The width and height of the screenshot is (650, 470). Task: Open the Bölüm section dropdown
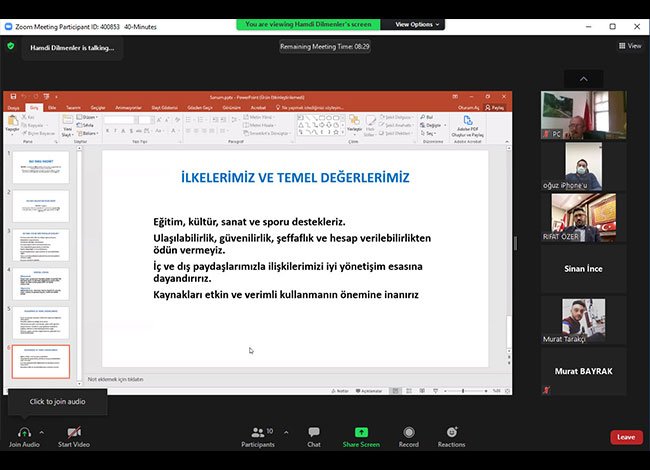87,133
